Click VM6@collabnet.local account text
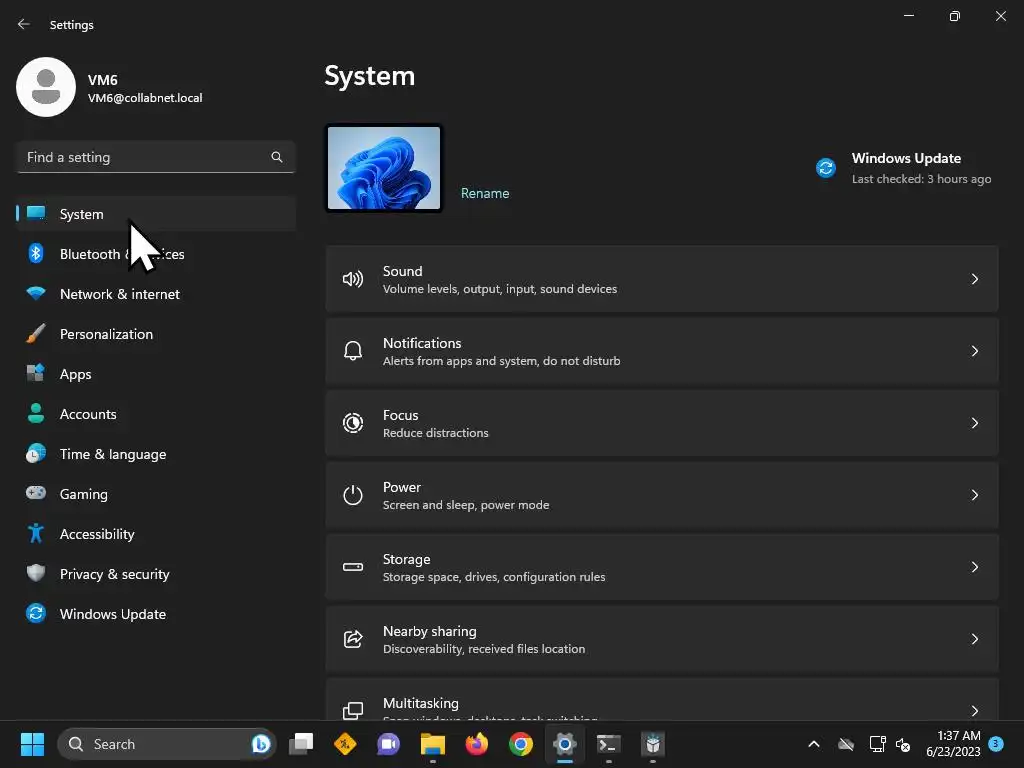1024x768 pixels. (145, 98)
